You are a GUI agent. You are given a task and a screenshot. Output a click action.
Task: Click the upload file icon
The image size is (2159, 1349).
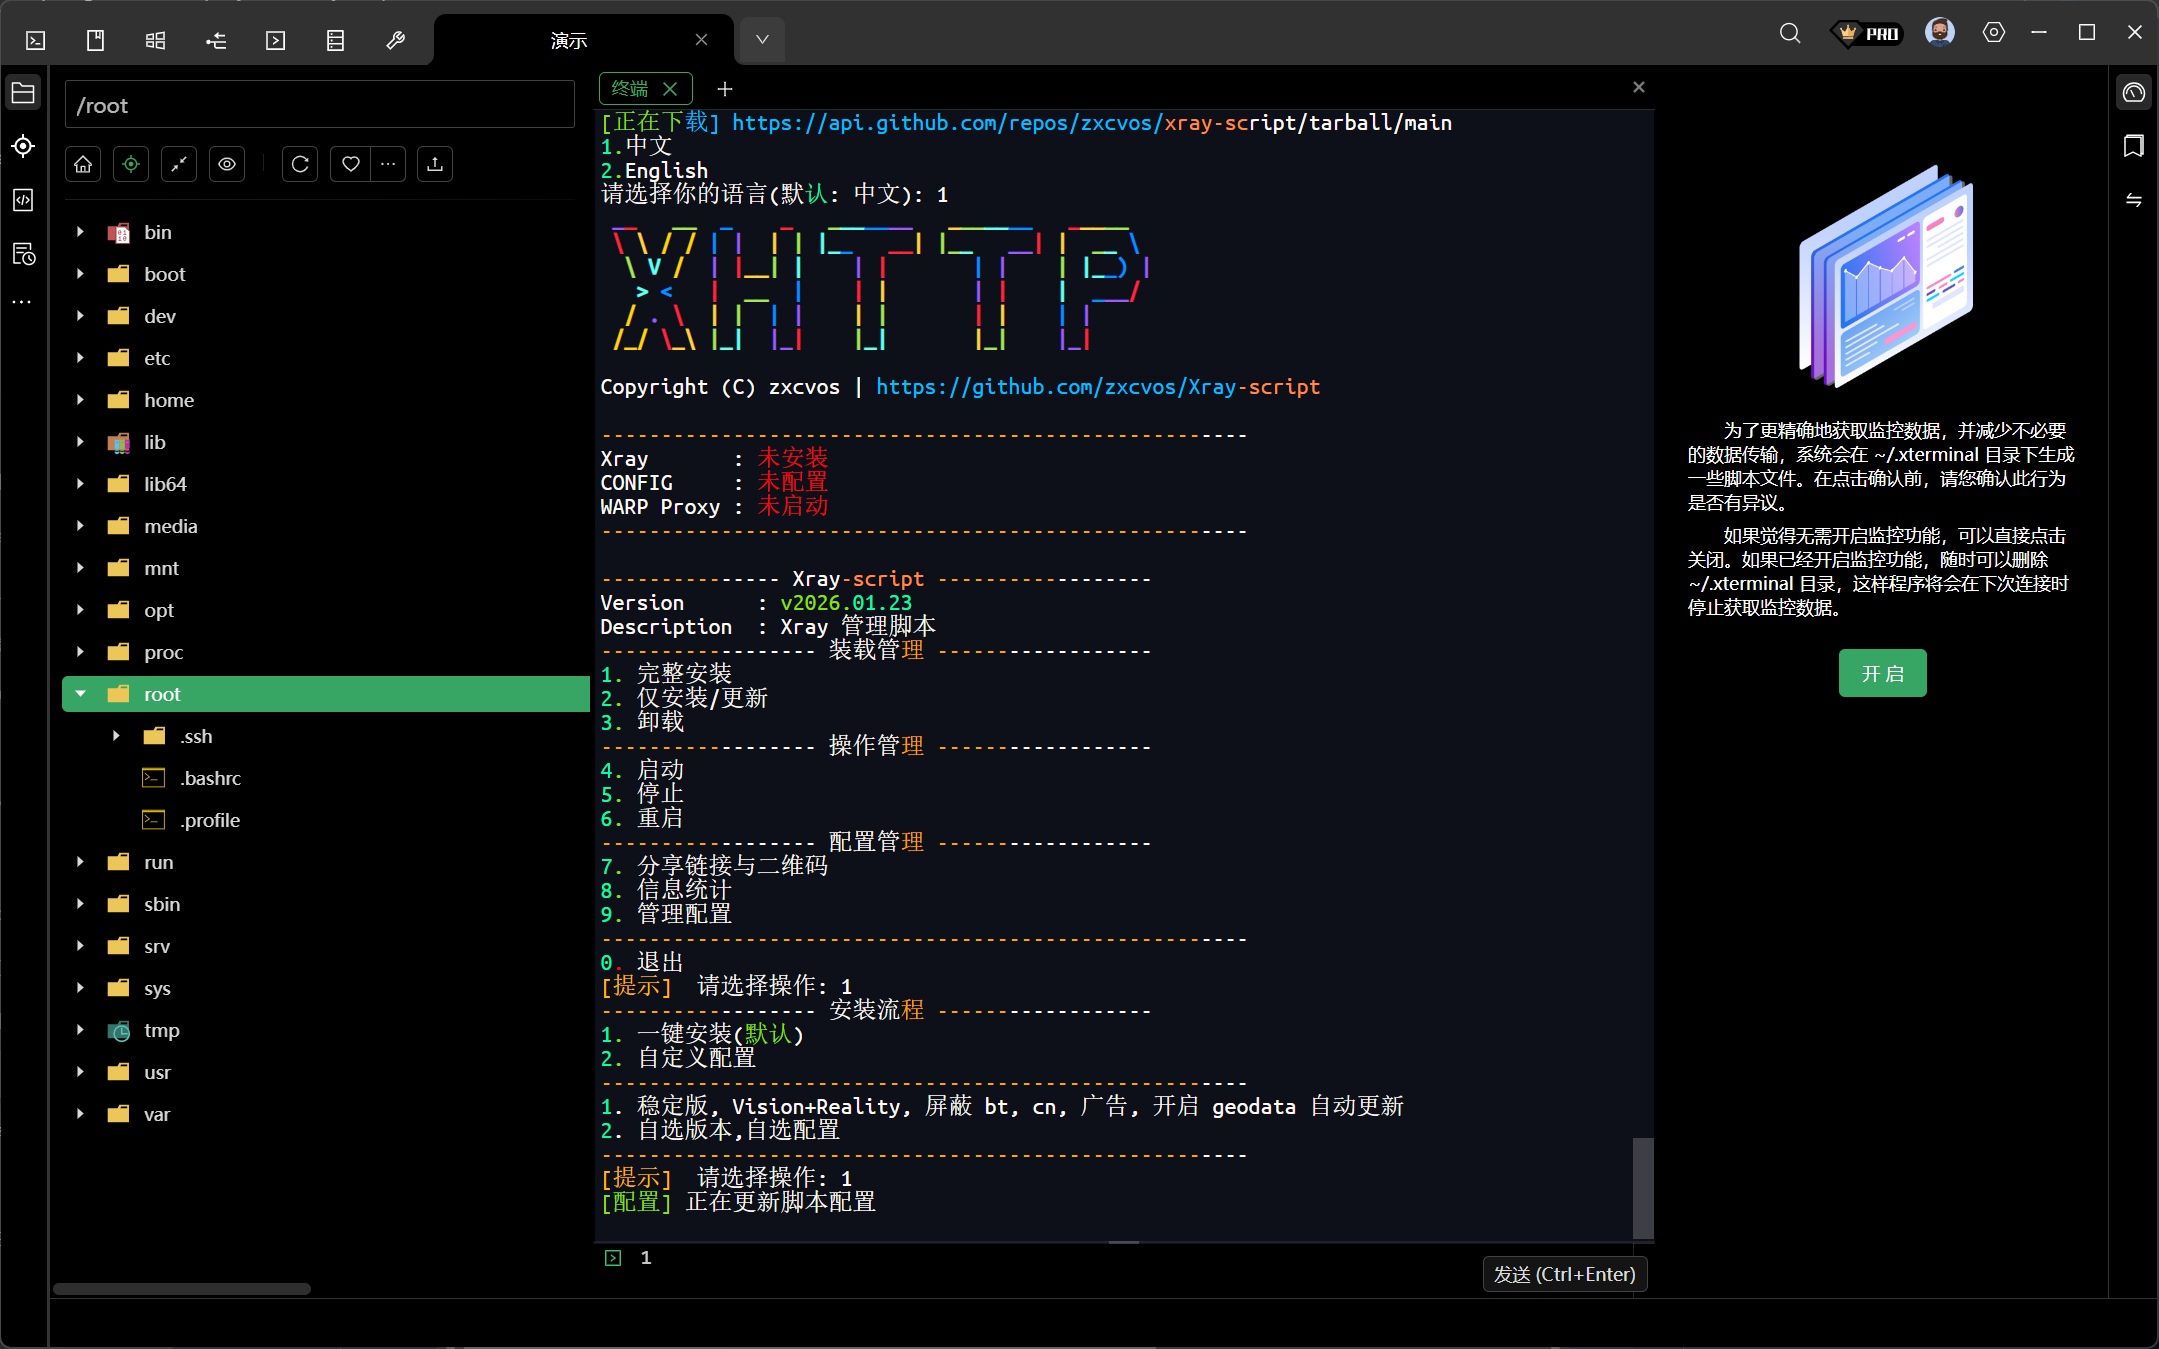435,164
